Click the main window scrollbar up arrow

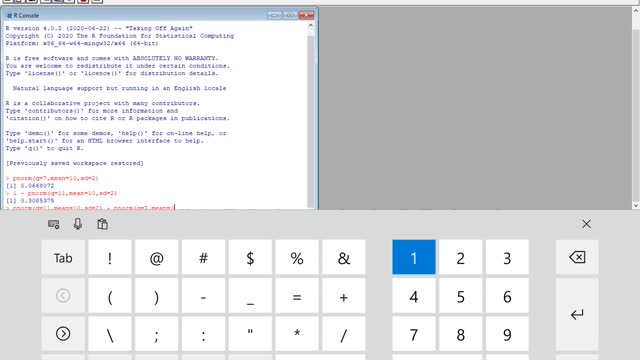coord(636,11)
